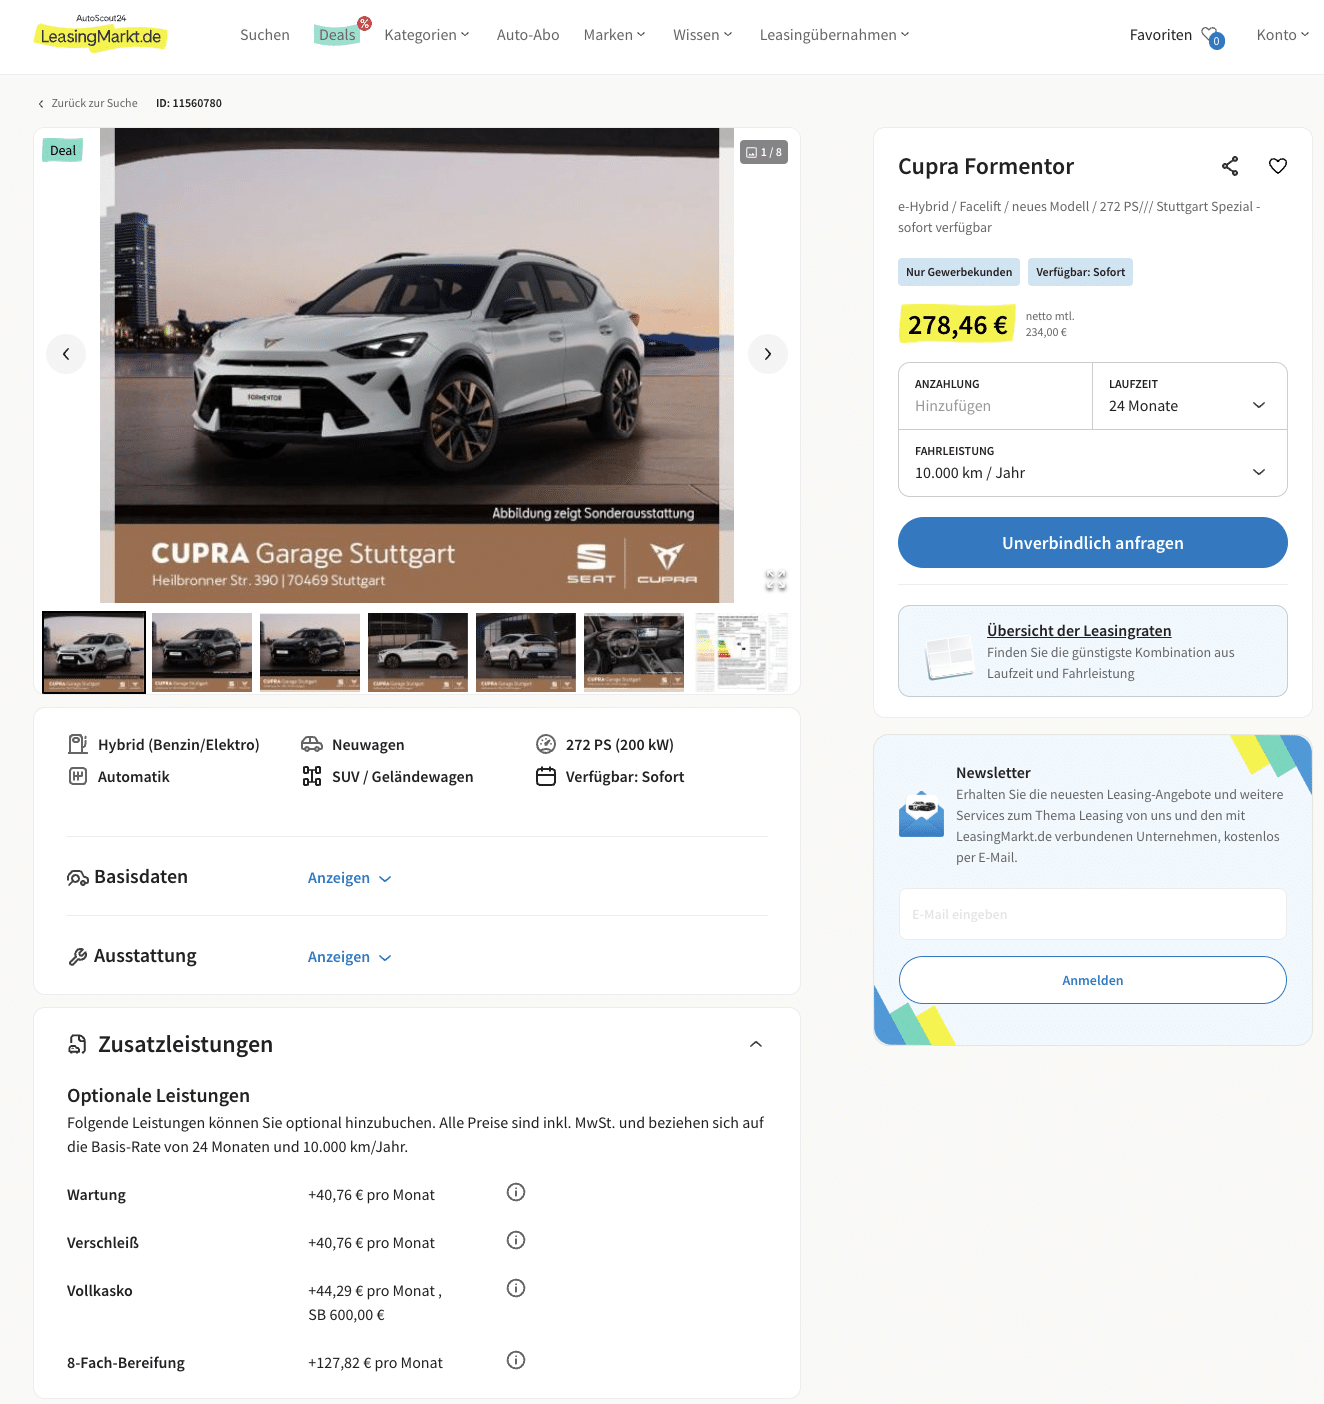Click the SUV / Geländewagen category icon
The image size is (1324, 1404).
[x=312, y=776]
